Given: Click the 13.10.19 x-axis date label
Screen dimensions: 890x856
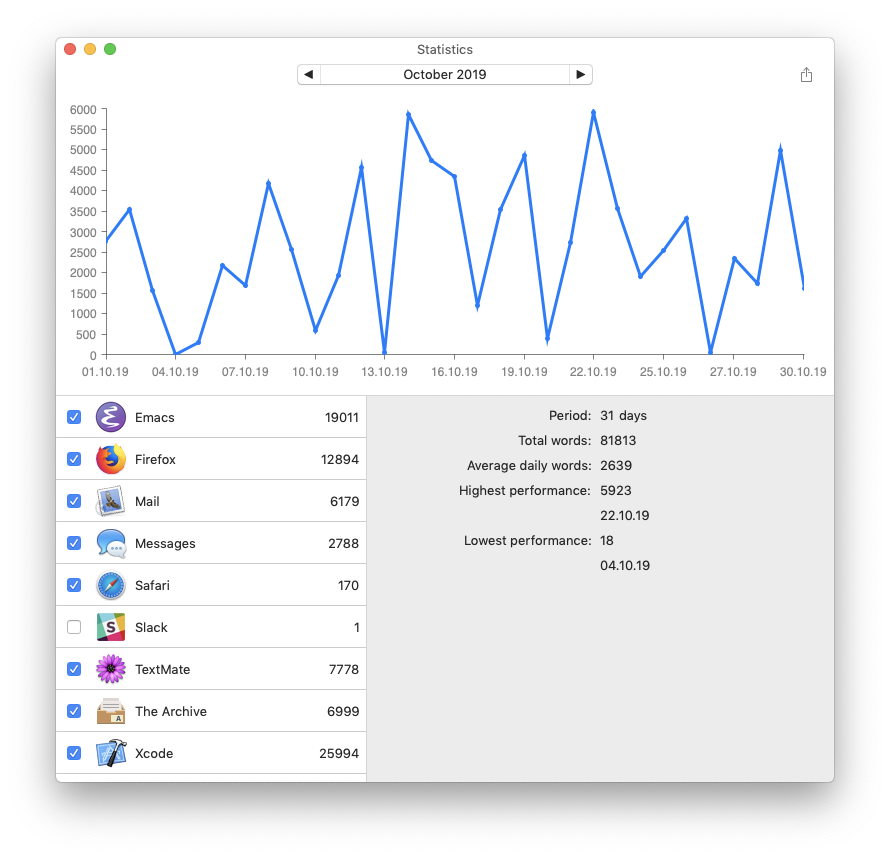Looking at the screenshot, I should [x=384, y=372].
